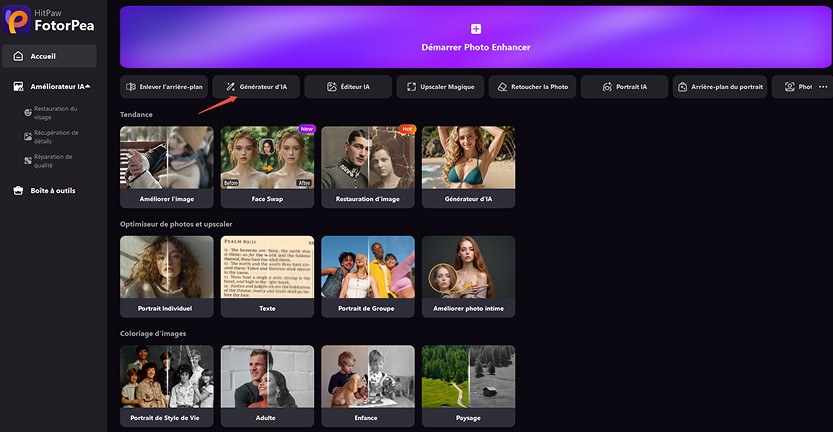Open the Accueil home page
Viewport: 833px width, 432px height.
[49, 56]
